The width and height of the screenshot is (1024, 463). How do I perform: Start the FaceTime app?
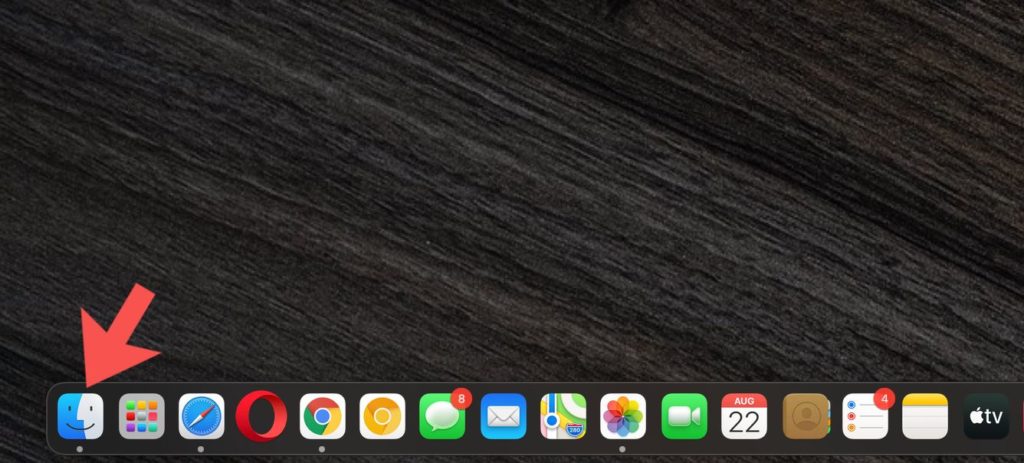pyautogui.click(x=684, y=416)
